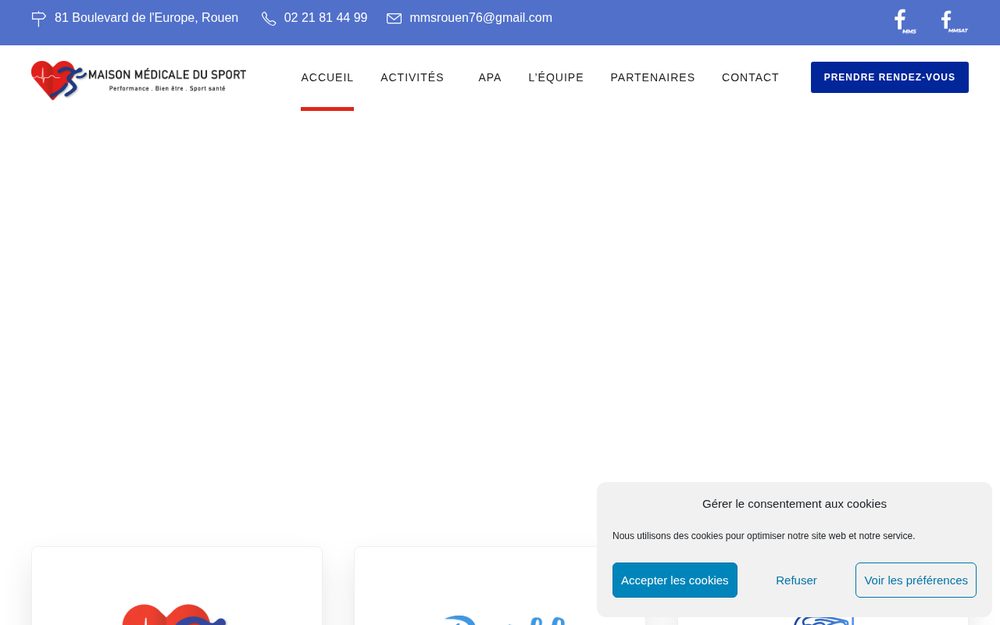Go to the Accueil menu item

point(327,77)
